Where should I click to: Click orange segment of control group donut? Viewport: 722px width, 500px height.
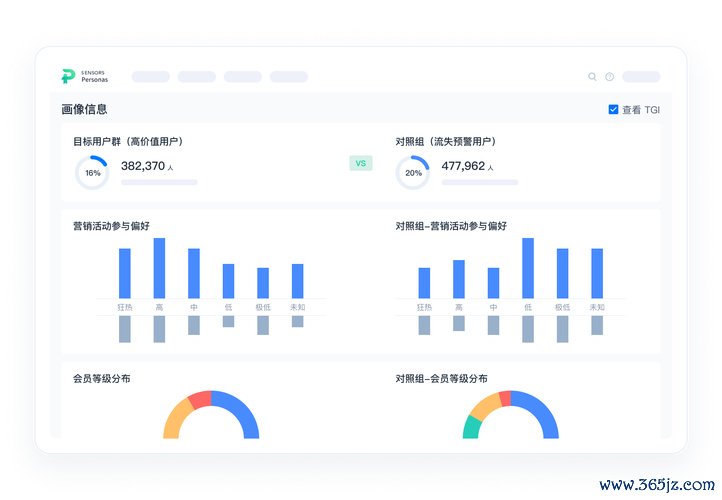tap(486, 405)
